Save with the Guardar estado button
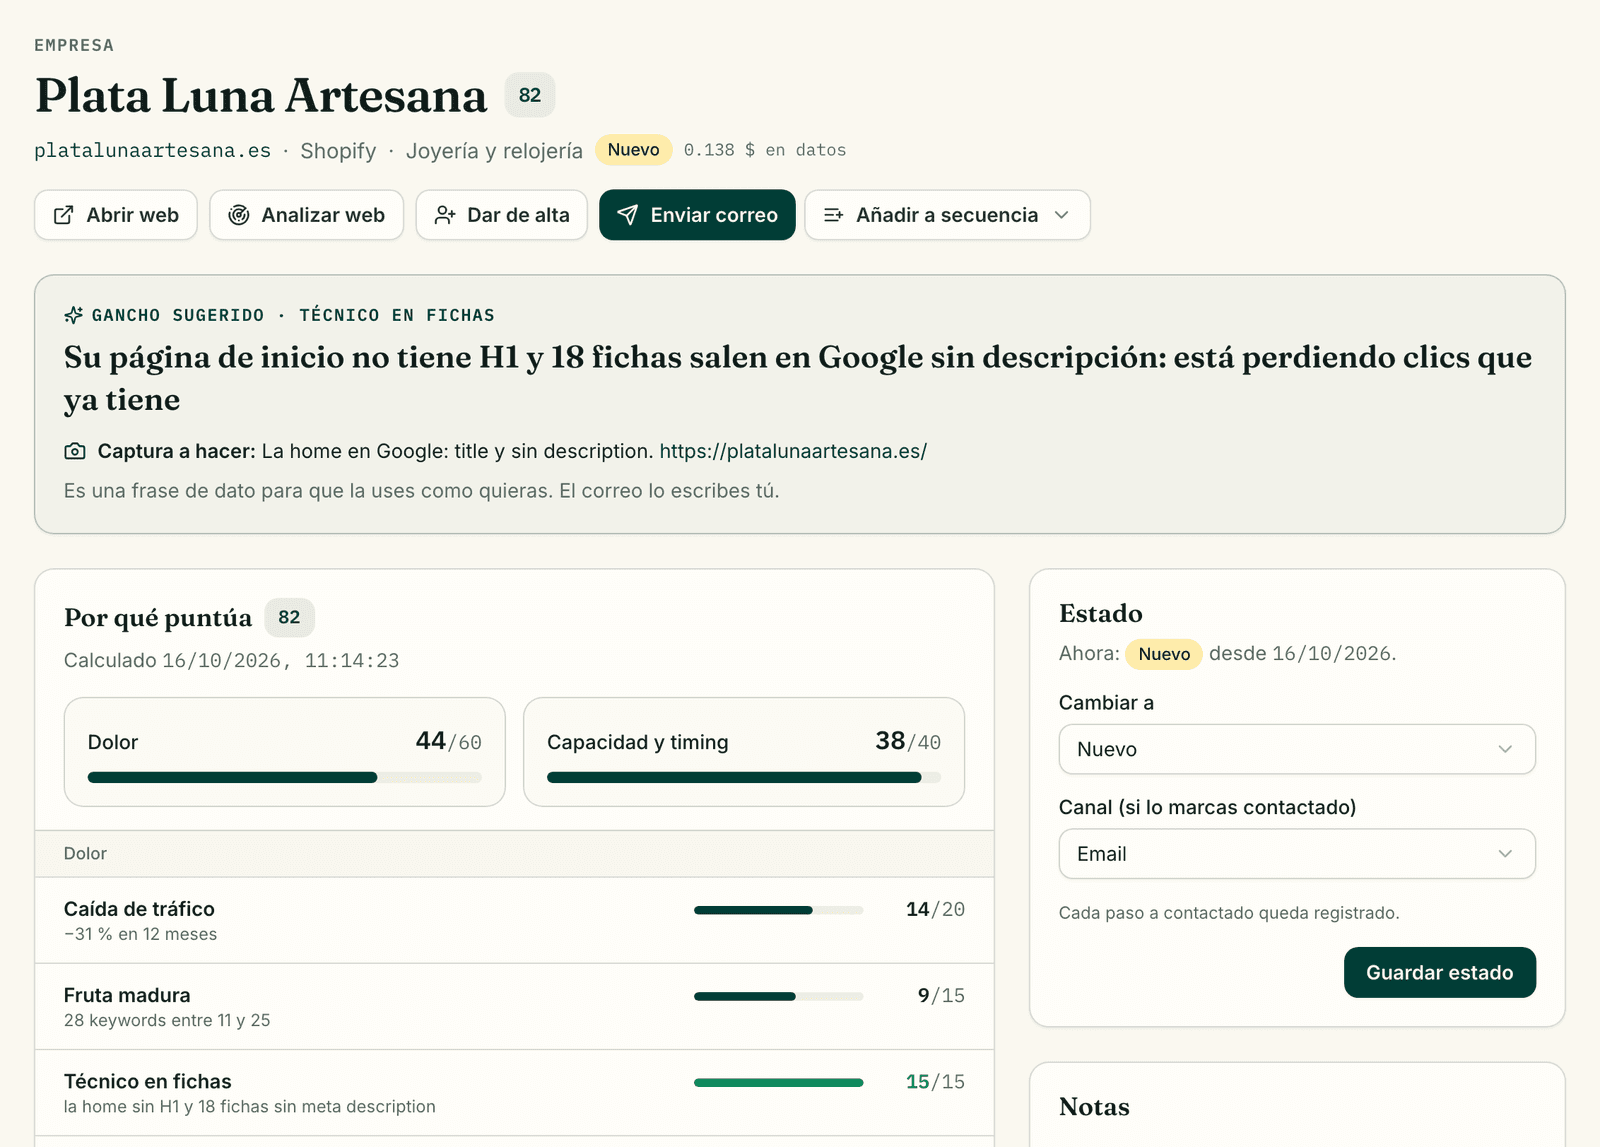Image resolution: width=1600 pixels, height=1147 pixels. (x=1439, y=972)
